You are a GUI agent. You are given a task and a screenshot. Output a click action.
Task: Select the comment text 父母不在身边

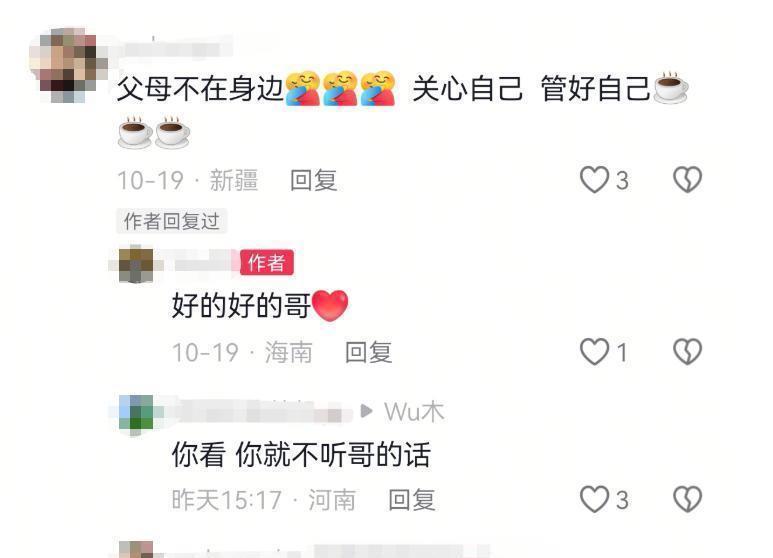coord(200,89)
